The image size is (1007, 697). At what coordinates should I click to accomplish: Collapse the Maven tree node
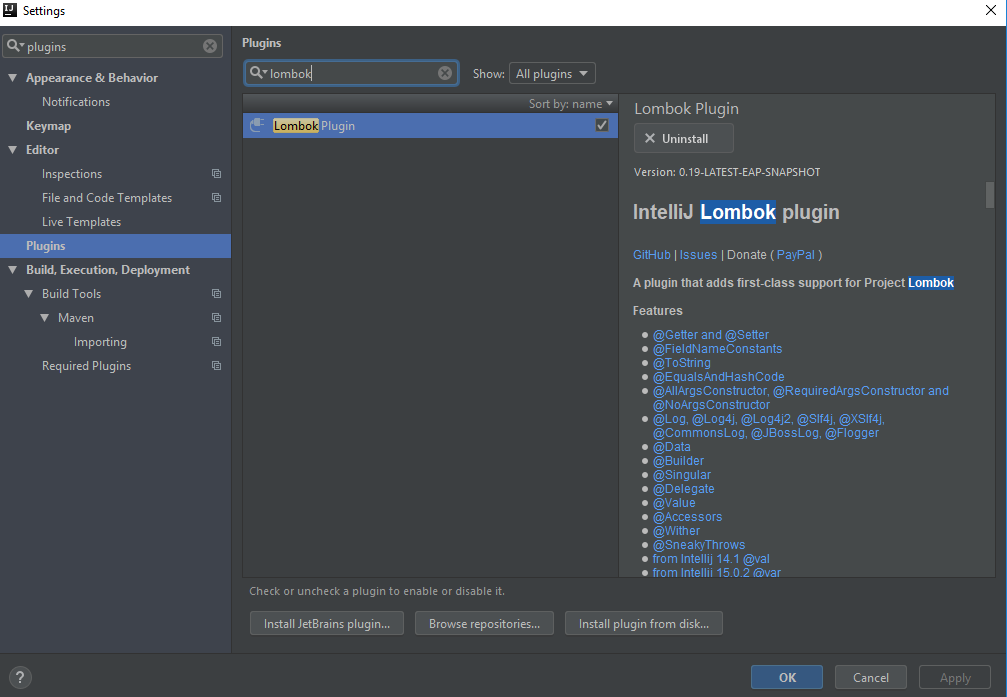pyautogui.click(x=45, y=318)
